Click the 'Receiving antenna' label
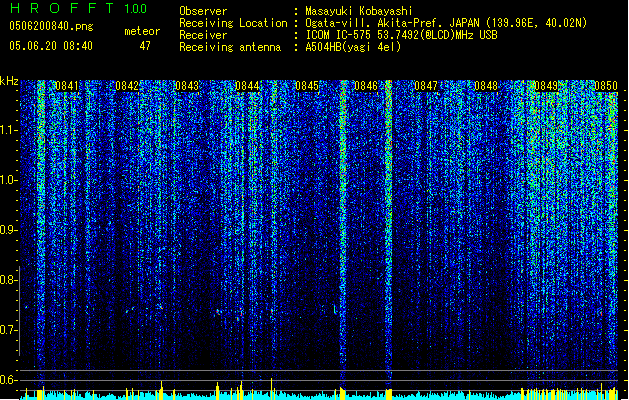The width and height of the screenshot is (629, 400). [x=230, y=47]
